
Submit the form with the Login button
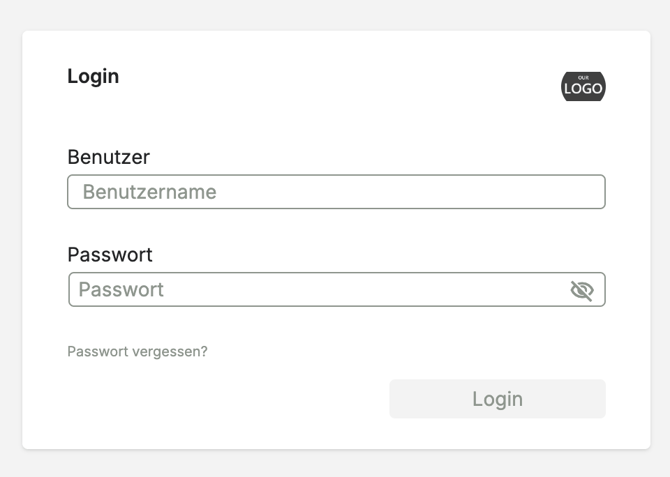coord(497,399)
